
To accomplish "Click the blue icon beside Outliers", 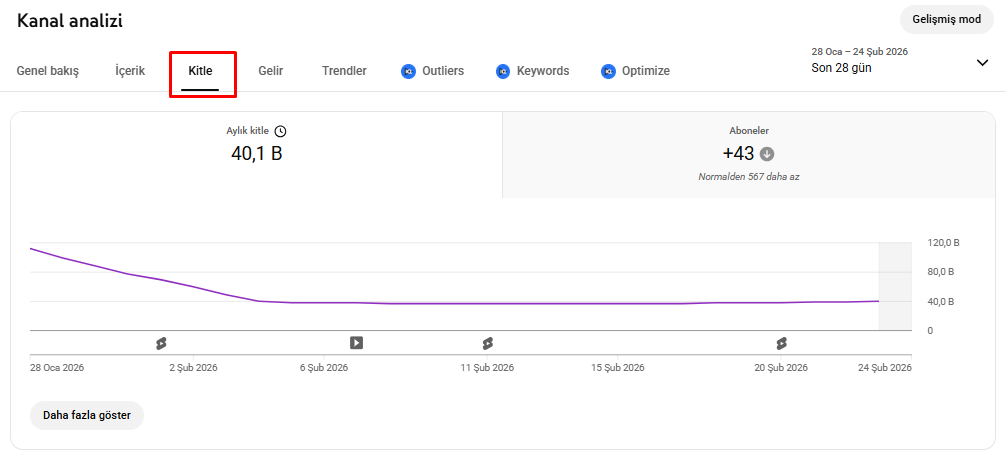I will click(x=408, y=71).
